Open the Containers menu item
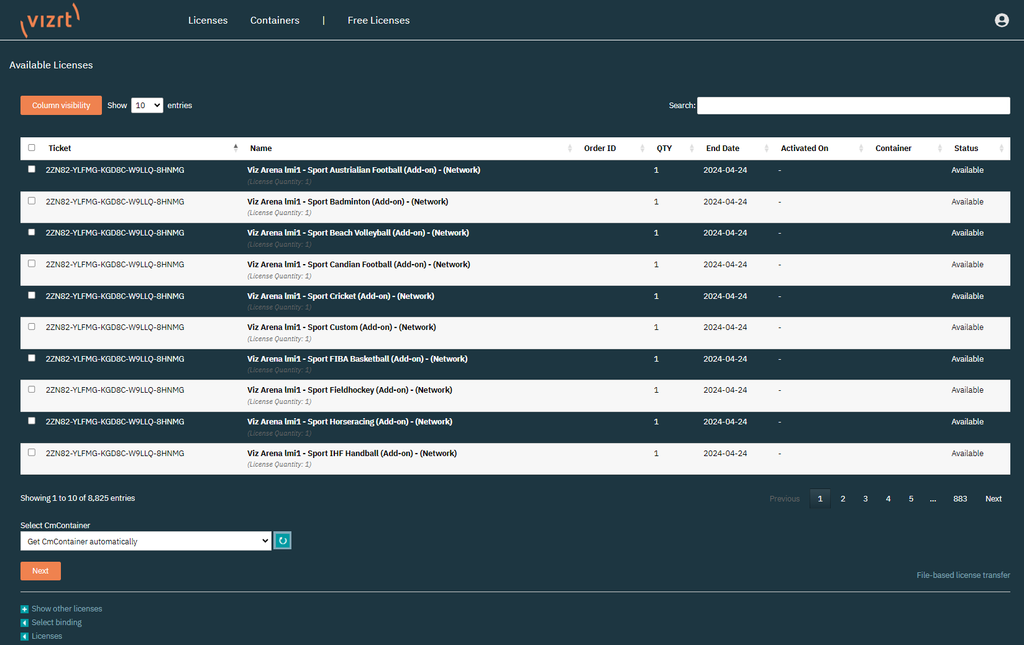1024x645 pixels. pos(274,20)
